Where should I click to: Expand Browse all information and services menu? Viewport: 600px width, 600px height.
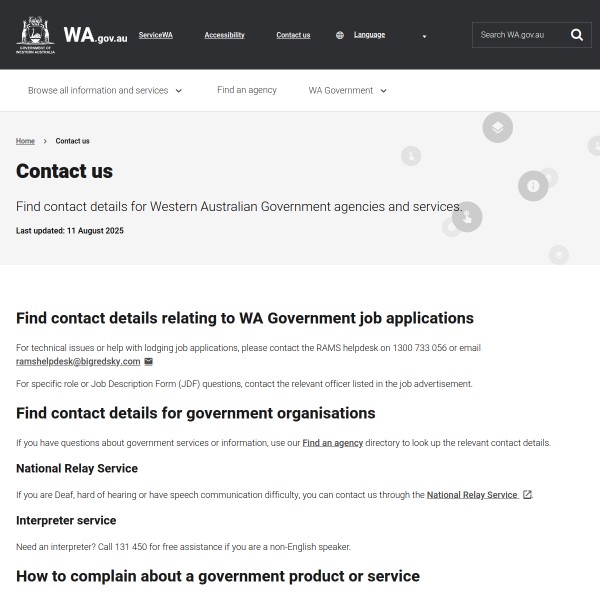coord(105,90)
